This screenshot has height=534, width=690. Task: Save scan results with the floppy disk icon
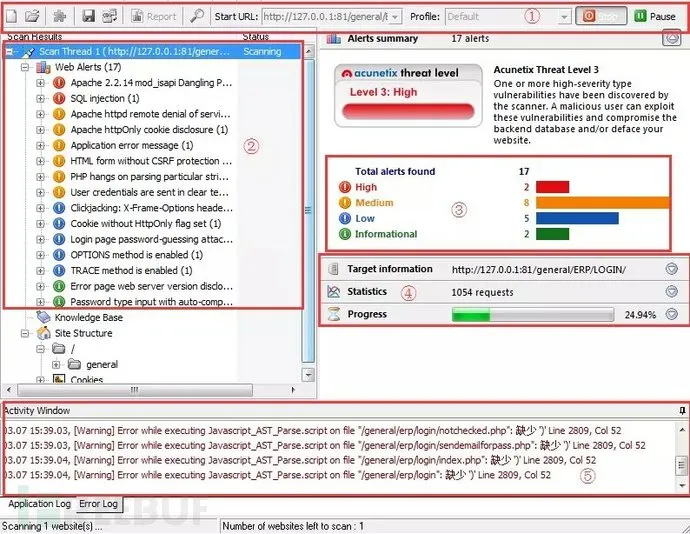click(x=88, y=17)
